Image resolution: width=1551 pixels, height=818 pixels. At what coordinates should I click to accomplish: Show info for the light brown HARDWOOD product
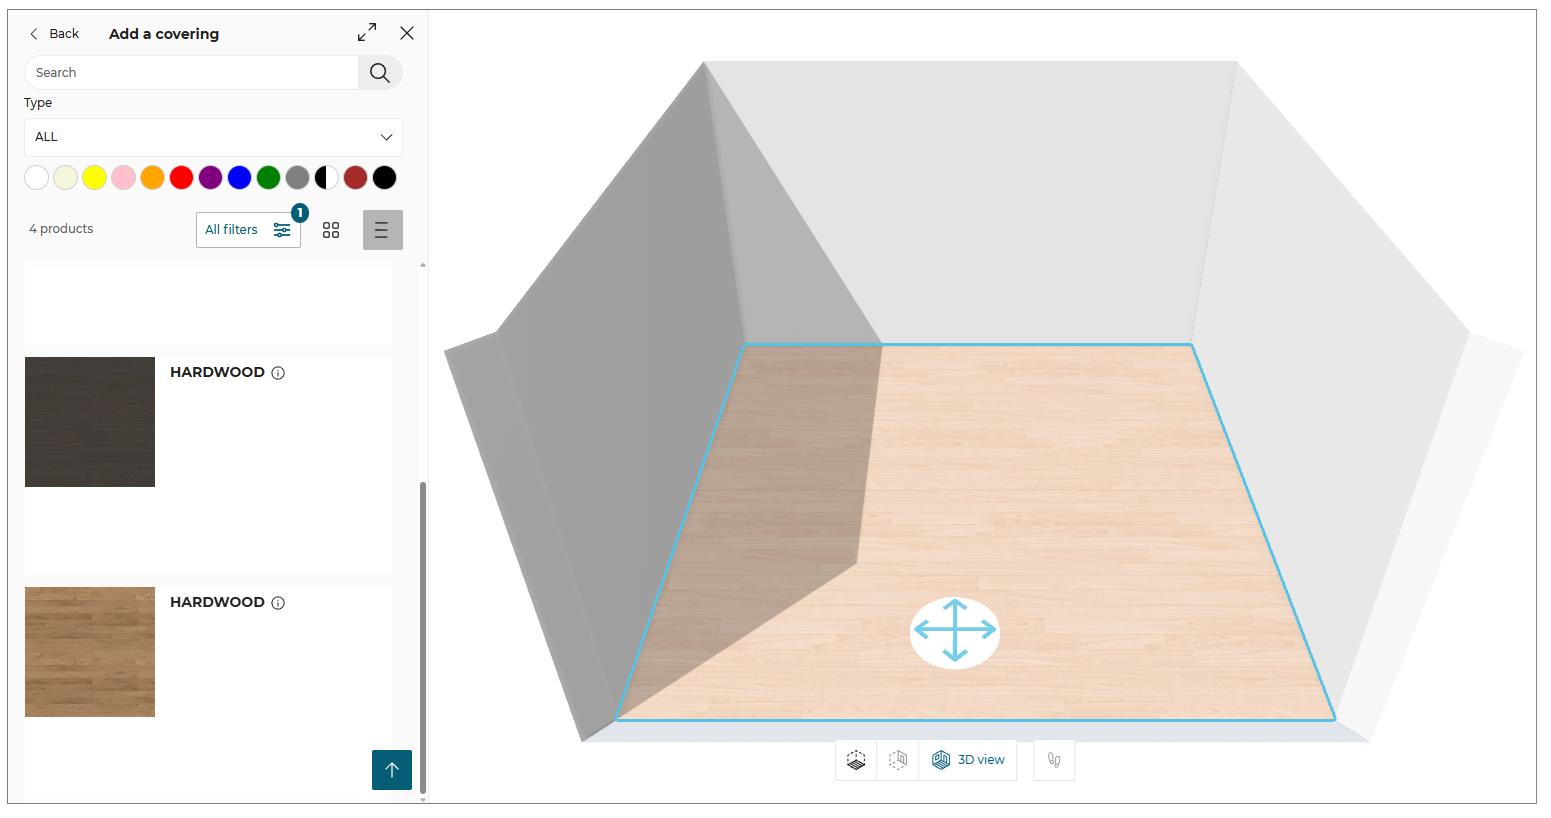[x=278, y=603]
